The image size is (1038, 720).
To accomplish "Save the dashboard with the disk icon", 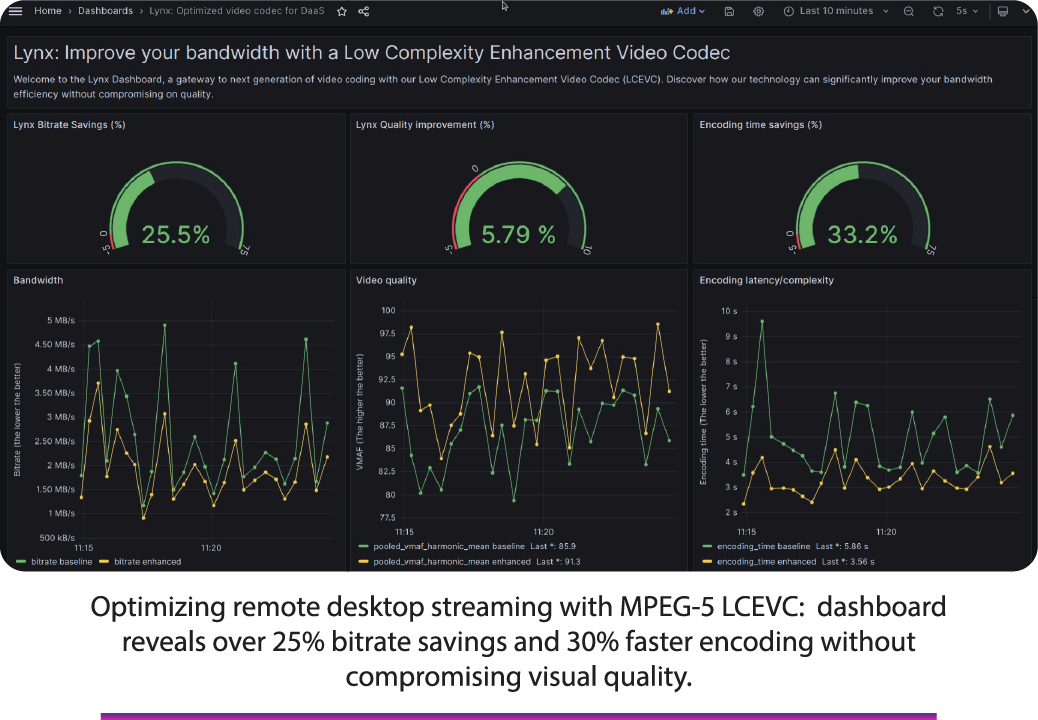I will click(729, 12).
